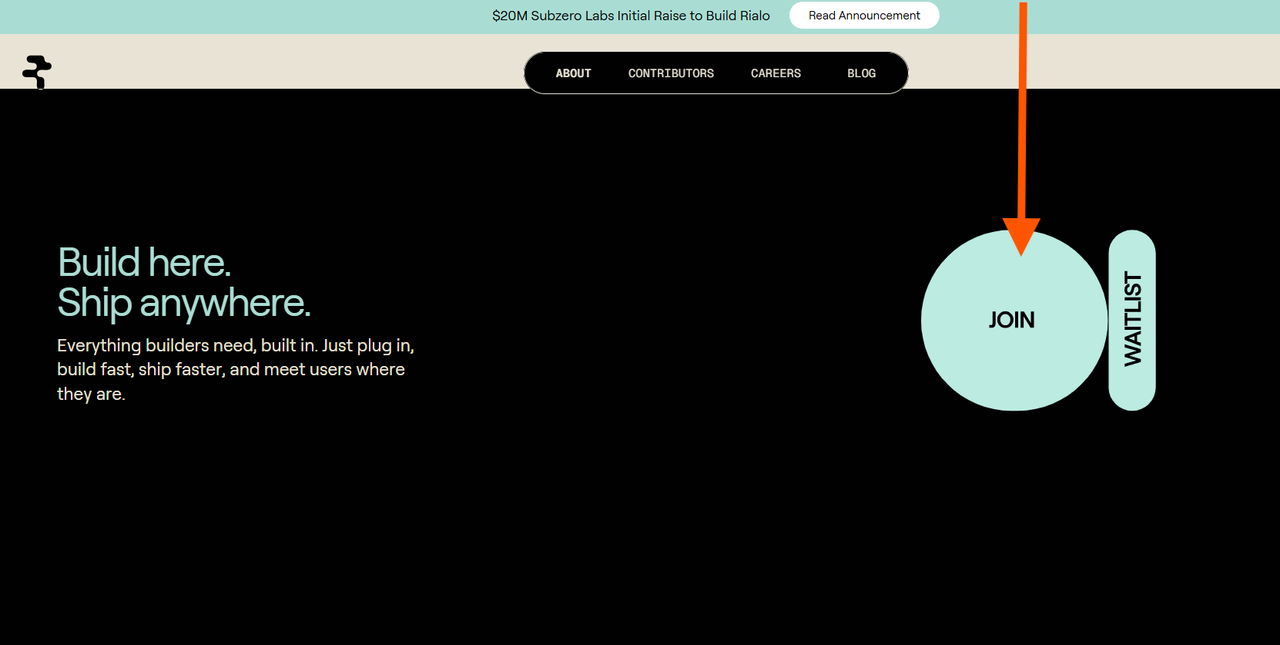Click the round JOIN button
1280x645 pixels.
click(1013, 320)
